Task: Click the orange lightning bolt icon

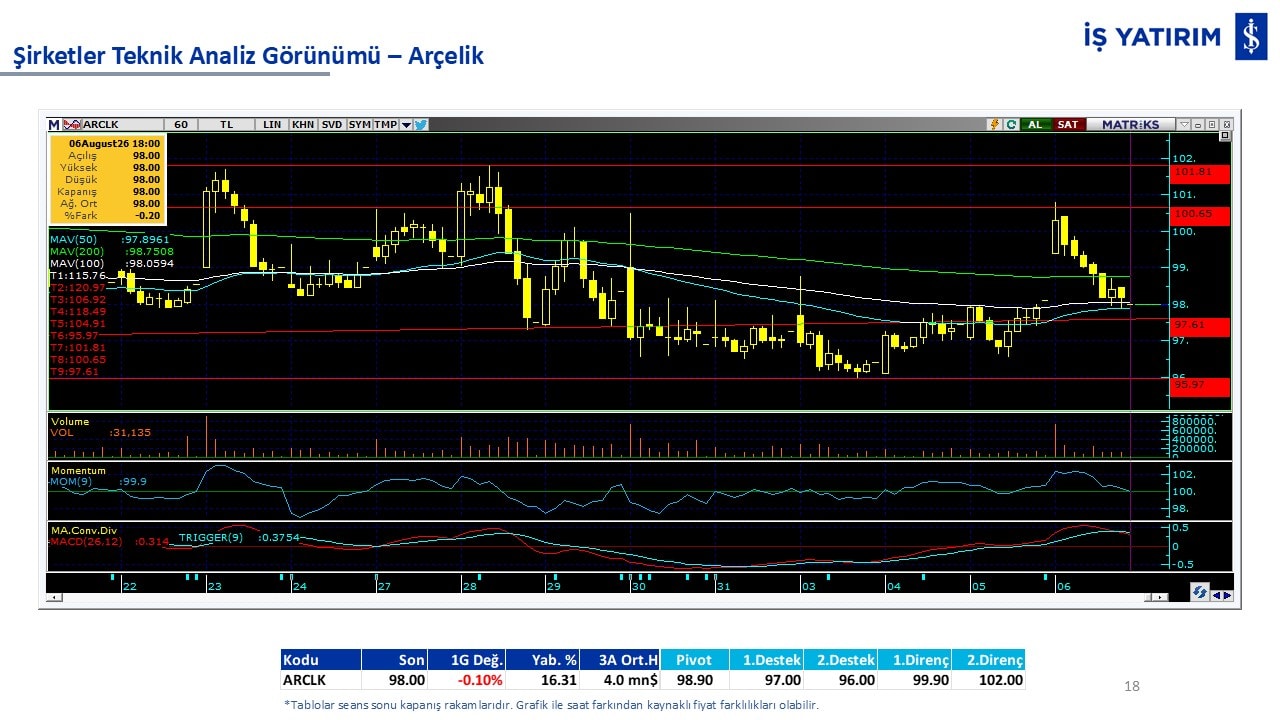Action: tap(994, 125)
